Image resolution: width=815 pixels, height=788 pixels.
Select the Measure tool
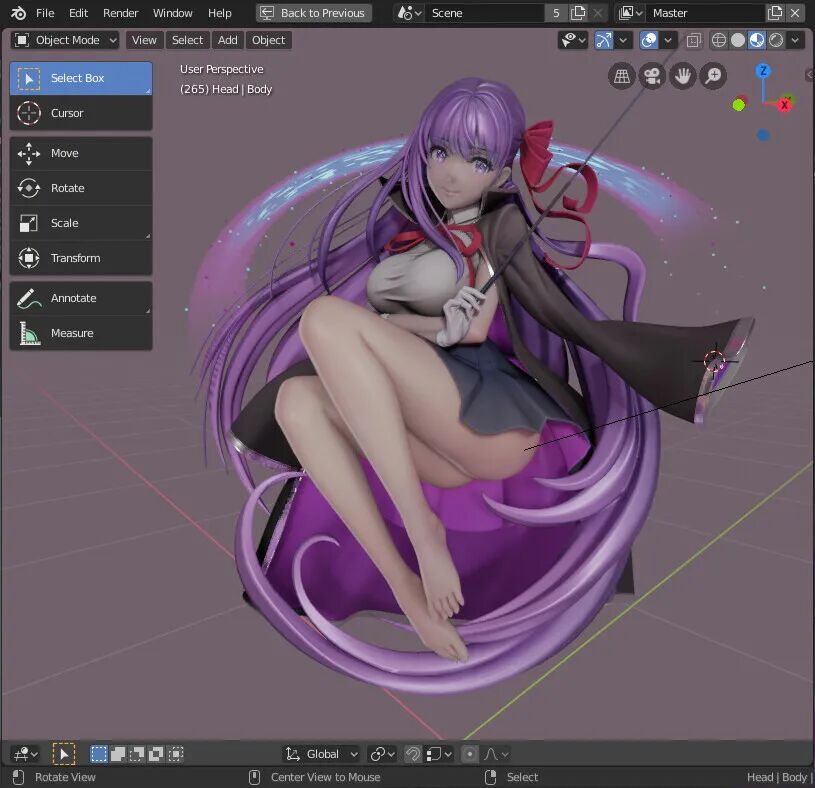tap(81, 333)
